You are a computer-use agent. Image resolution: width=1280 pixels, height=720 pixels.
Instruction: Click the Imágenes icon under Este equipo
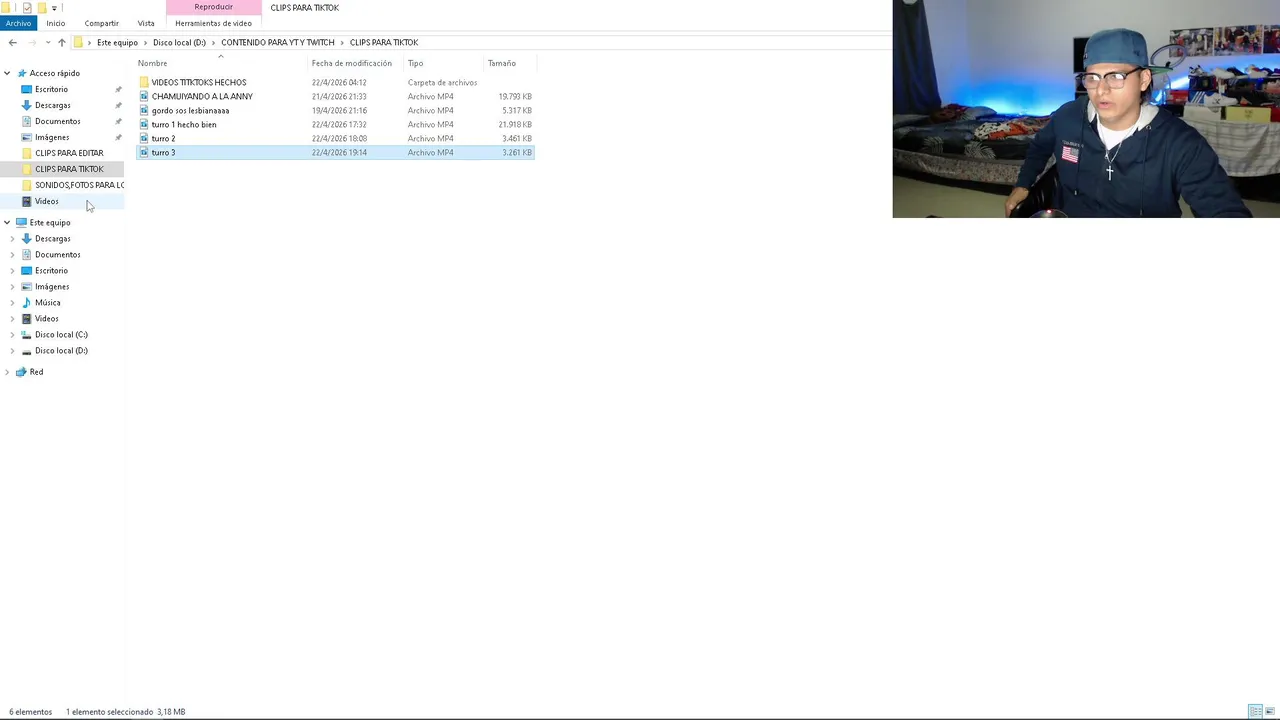(26, 286)
